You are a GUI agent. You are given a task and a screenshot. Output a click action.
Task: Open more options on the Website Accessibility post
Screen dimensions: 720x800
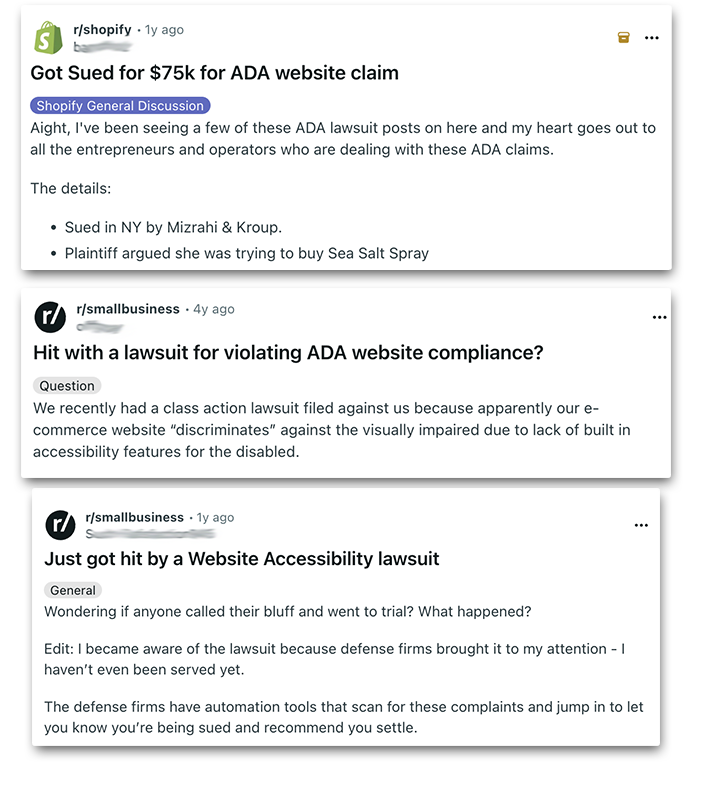642,524
